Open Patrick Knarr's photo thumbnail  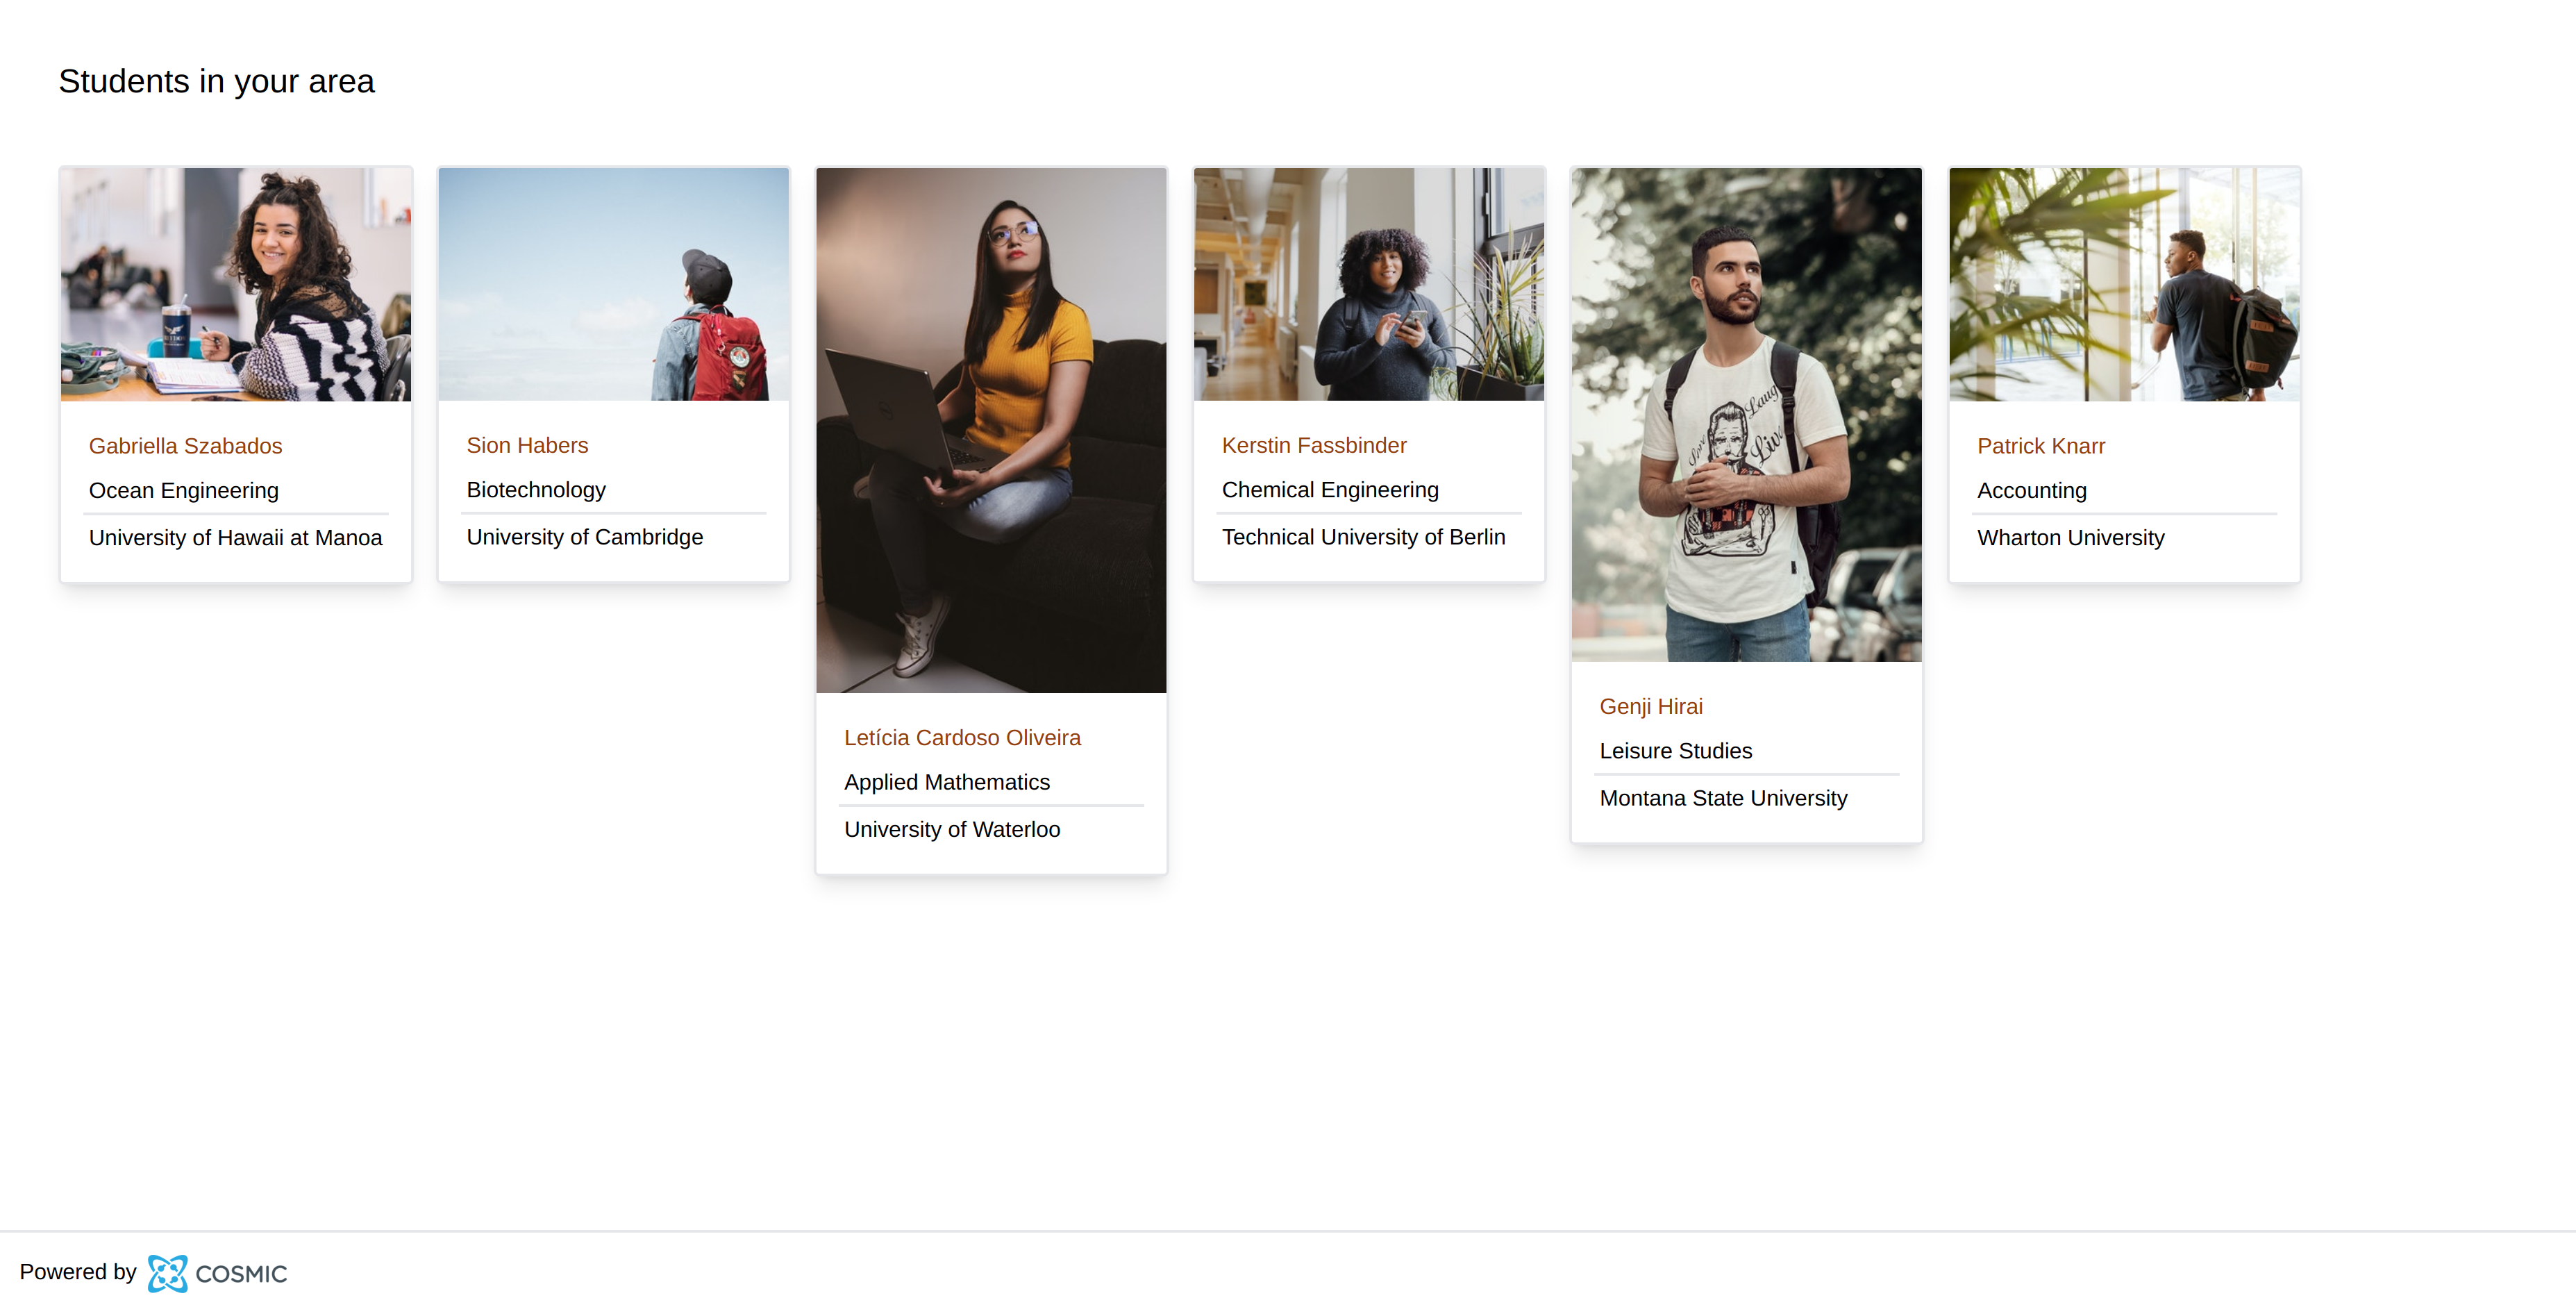tap(2124, 285)
